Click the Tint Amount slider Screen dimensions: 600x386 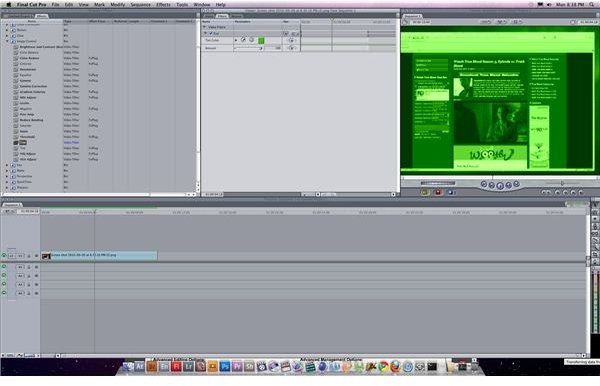click(x=248, y=48)
